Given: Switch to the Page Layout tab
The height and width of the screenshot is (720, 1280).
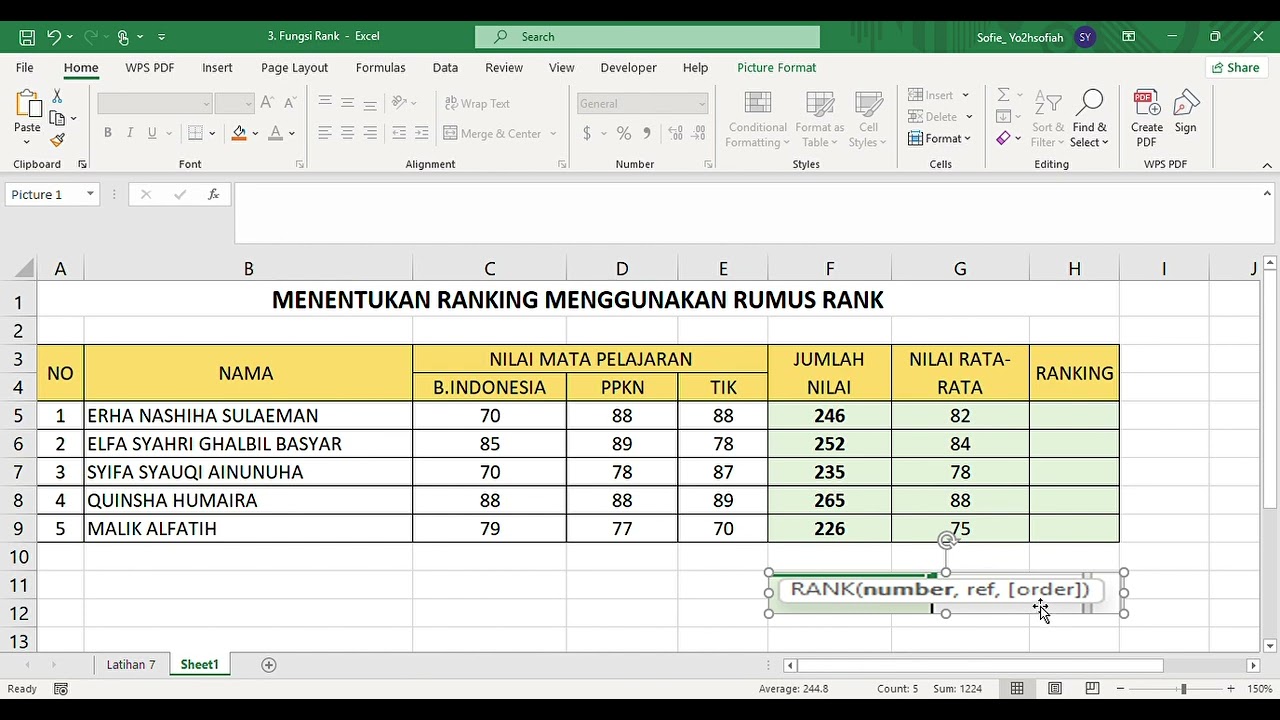Looking at the screenshot, I should (294, 68).
